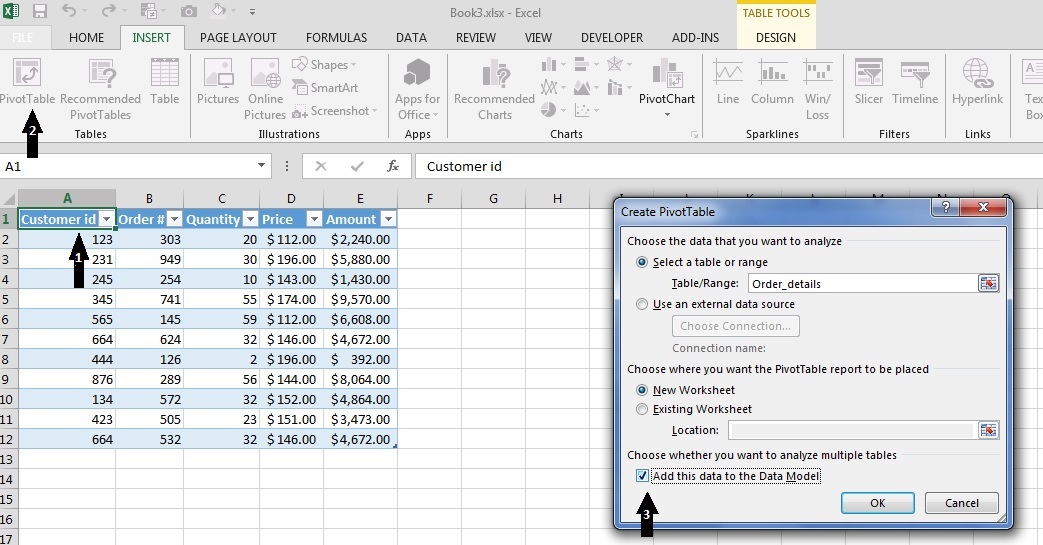Insert Pictures from file
This screenshot has height=545, width=1043.
[x=218, y=82]
